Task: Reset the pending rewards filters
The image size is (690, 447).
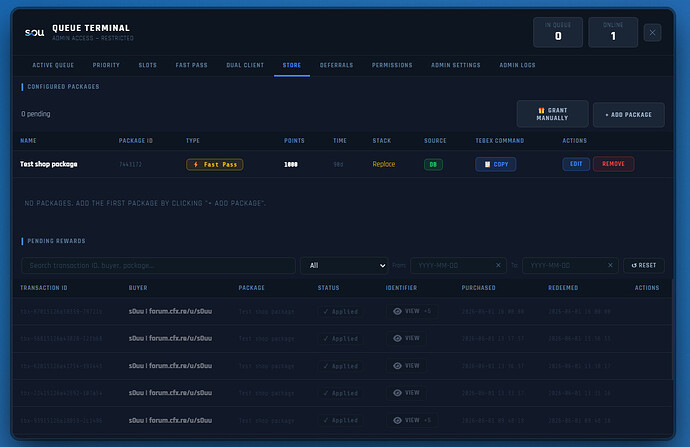Action: click(644, 265)
